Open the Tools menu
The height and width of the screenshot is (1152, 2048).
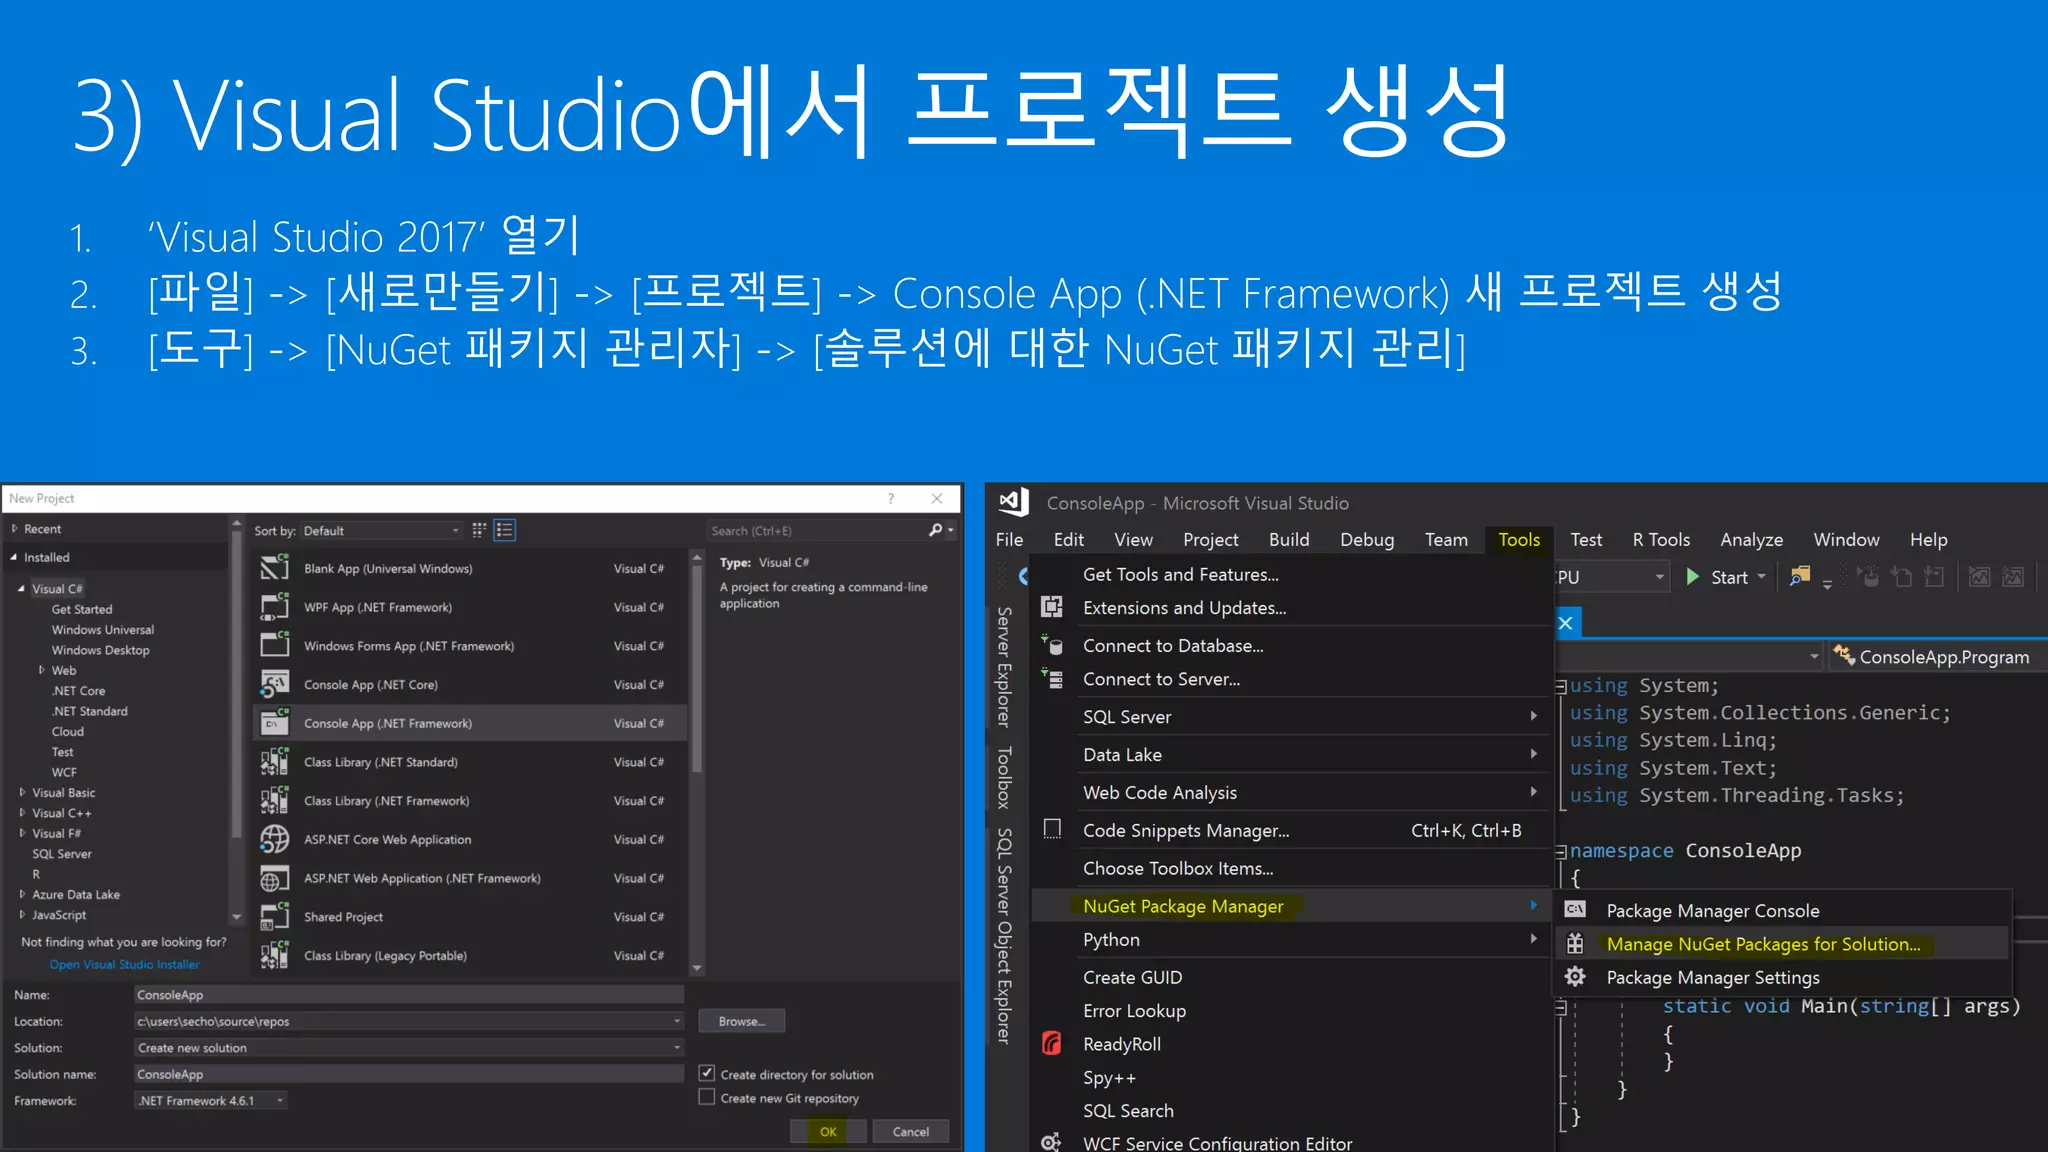[x=1518, y=539]
